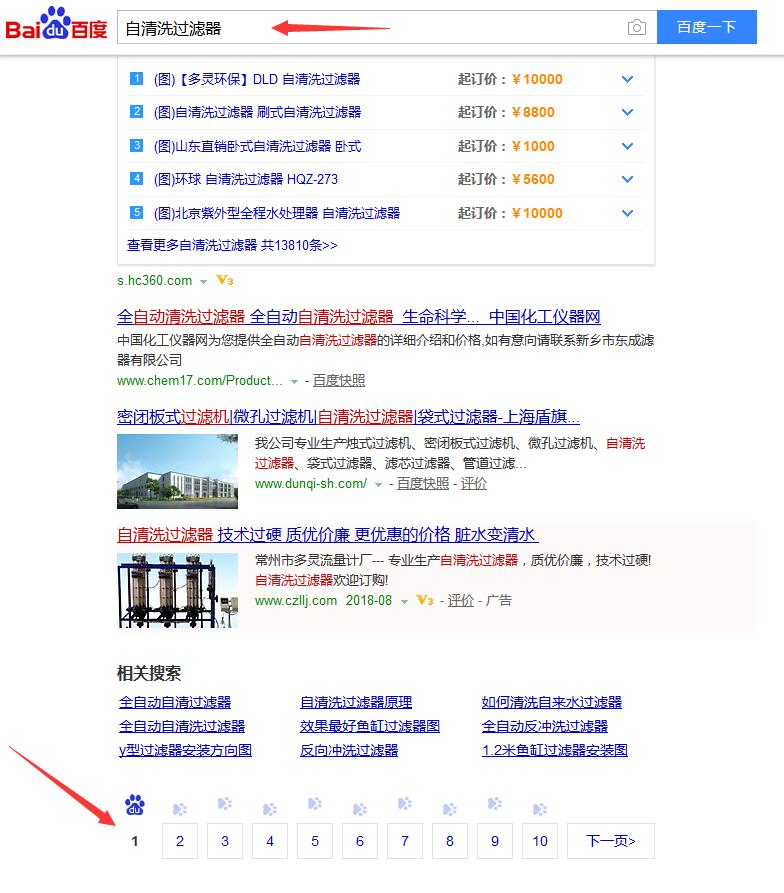784x893 pixels.
Task: Open 查看更多自清洗过滤器 link
Action: point(232,245)
